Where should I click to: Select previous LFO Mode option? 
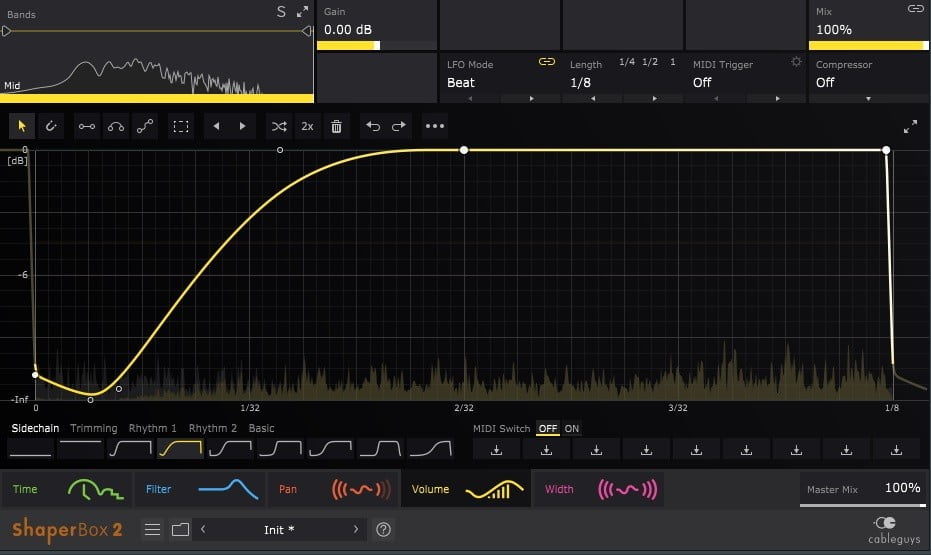pyautogui.click(x=470, y=99)
